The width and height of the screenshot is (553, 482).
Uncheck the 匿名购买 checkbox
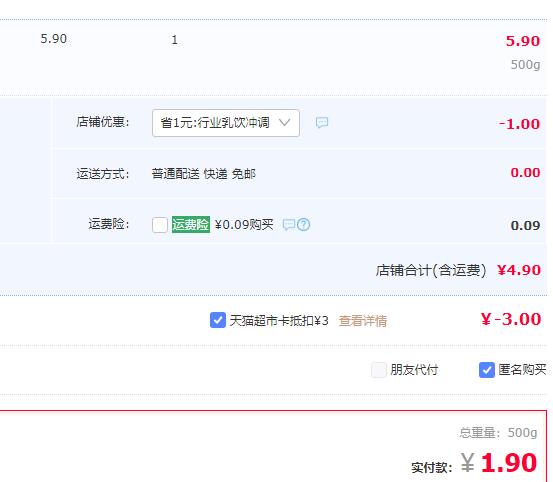(x=487, y=370)
